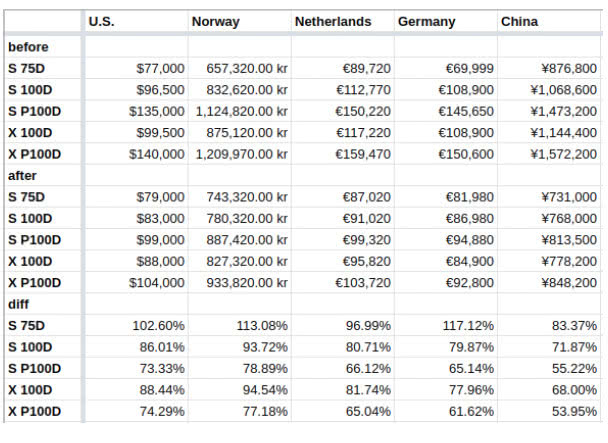Select the $77,000 U.S. price cell
The image size is (608, 443).
point(136,68)
